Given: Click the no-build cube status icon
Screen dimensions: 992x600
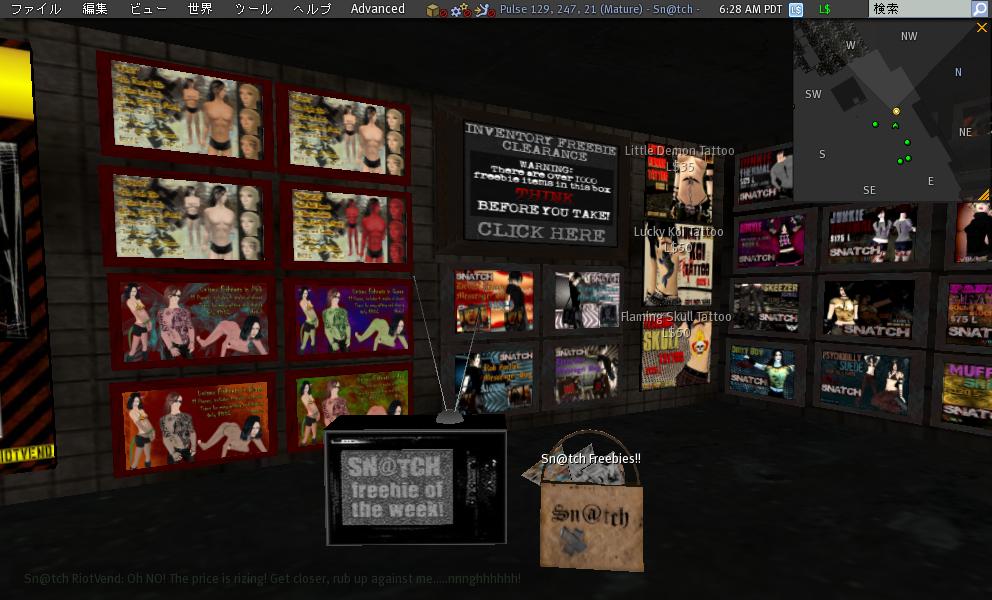Looking at the screenshot, I should click(x=436, y=10).
